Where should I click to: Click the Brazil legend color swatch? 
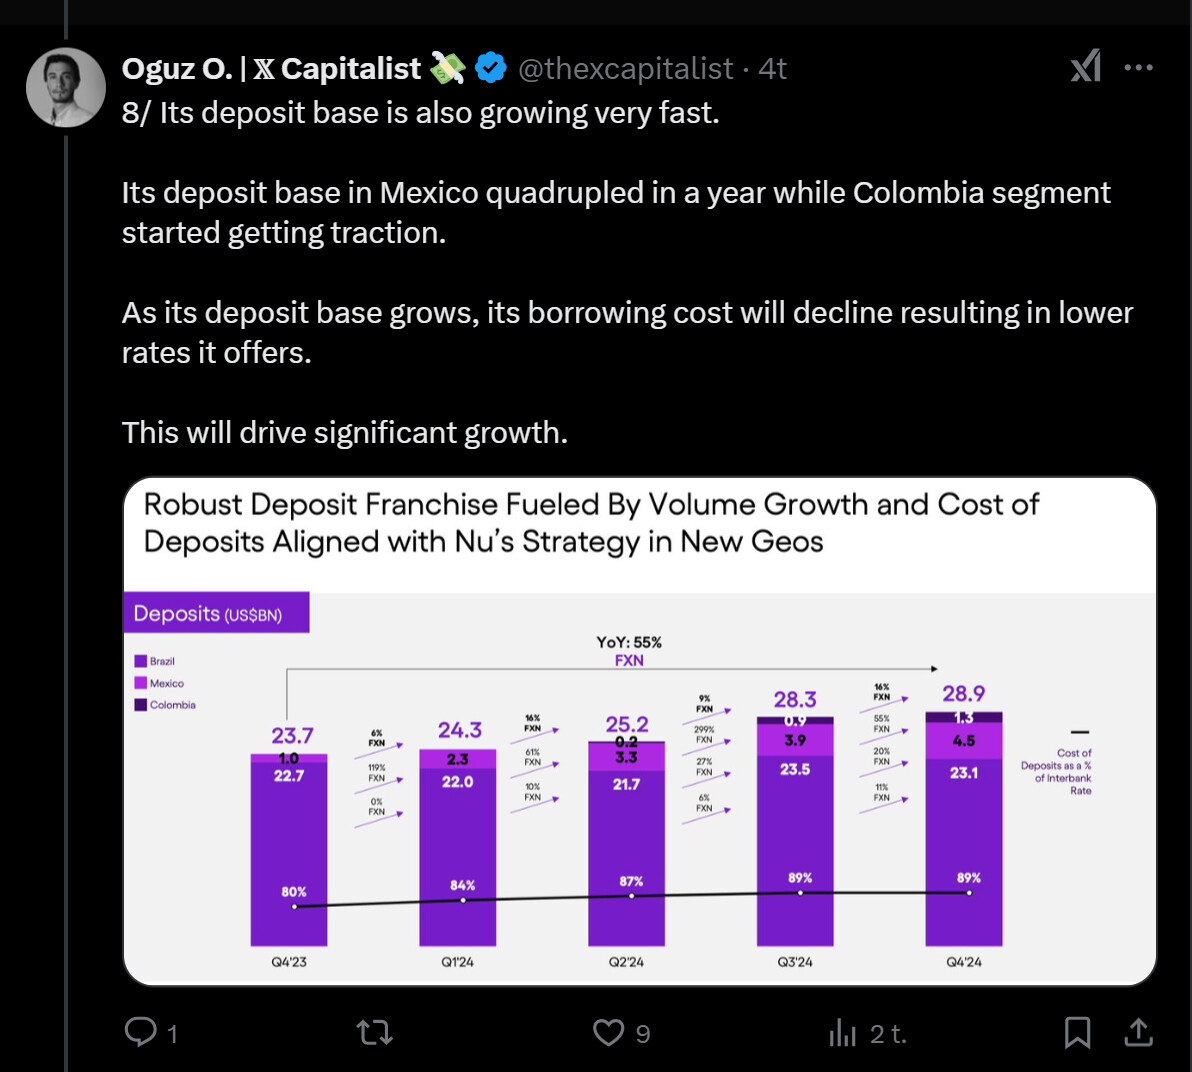pos(141,661)
